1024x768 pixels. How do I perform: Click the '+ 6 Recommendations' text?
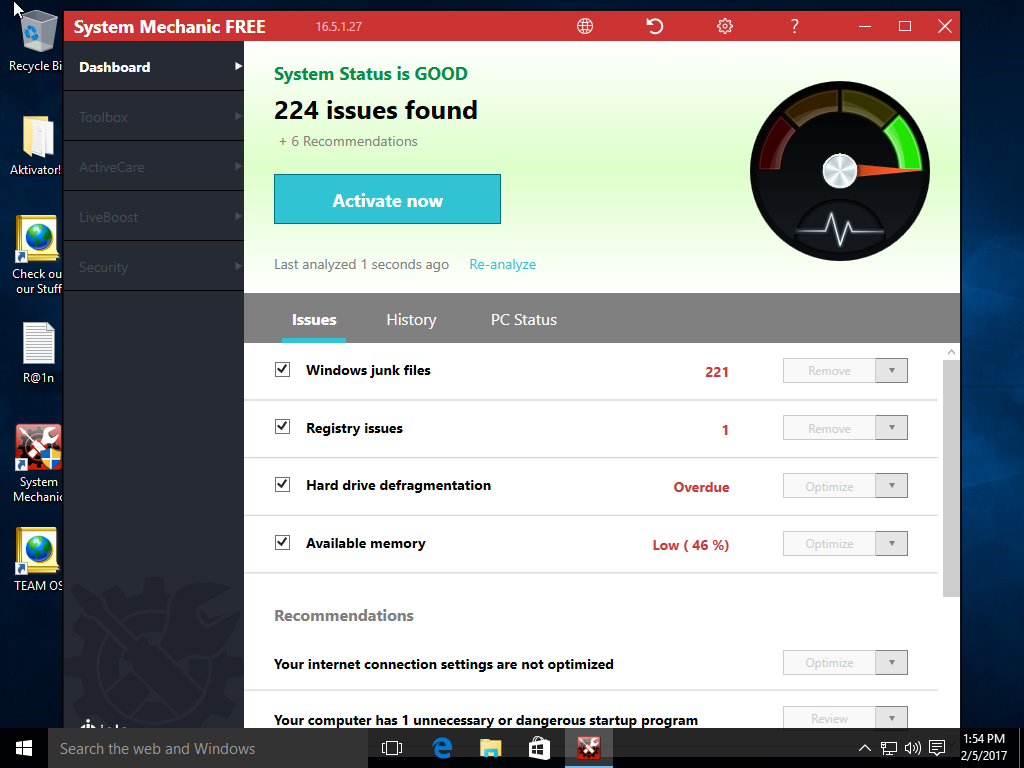[x=348, y=141]
